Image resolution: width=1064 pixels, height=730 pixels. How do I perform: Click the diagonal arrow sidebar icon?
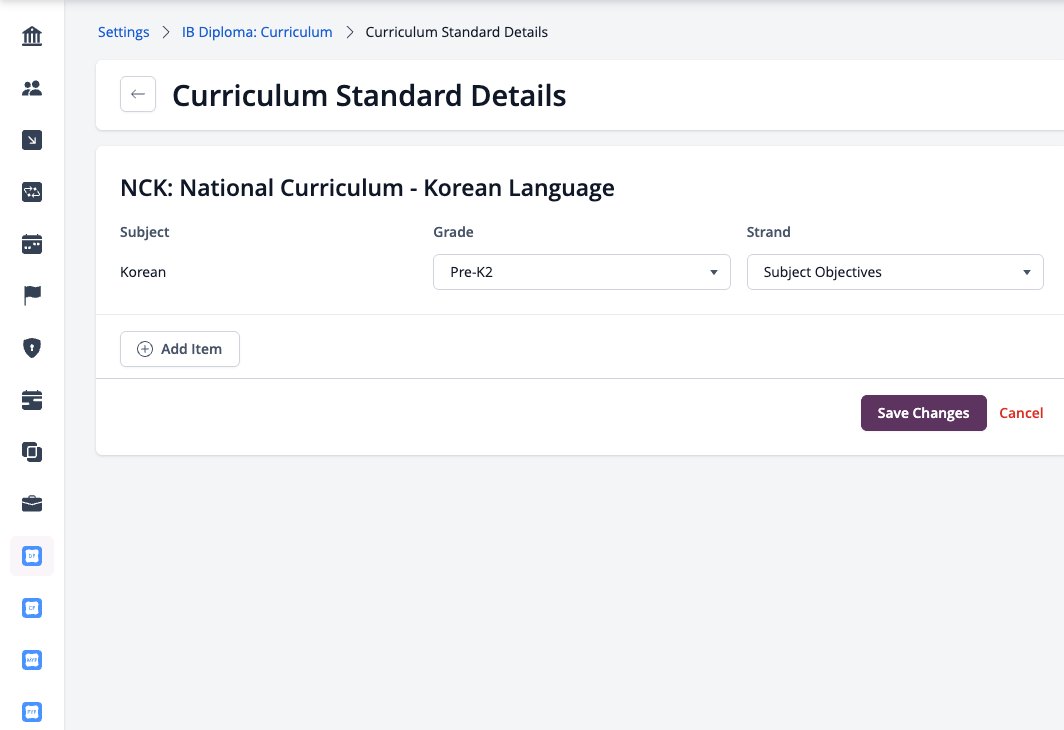coord(32,140)
